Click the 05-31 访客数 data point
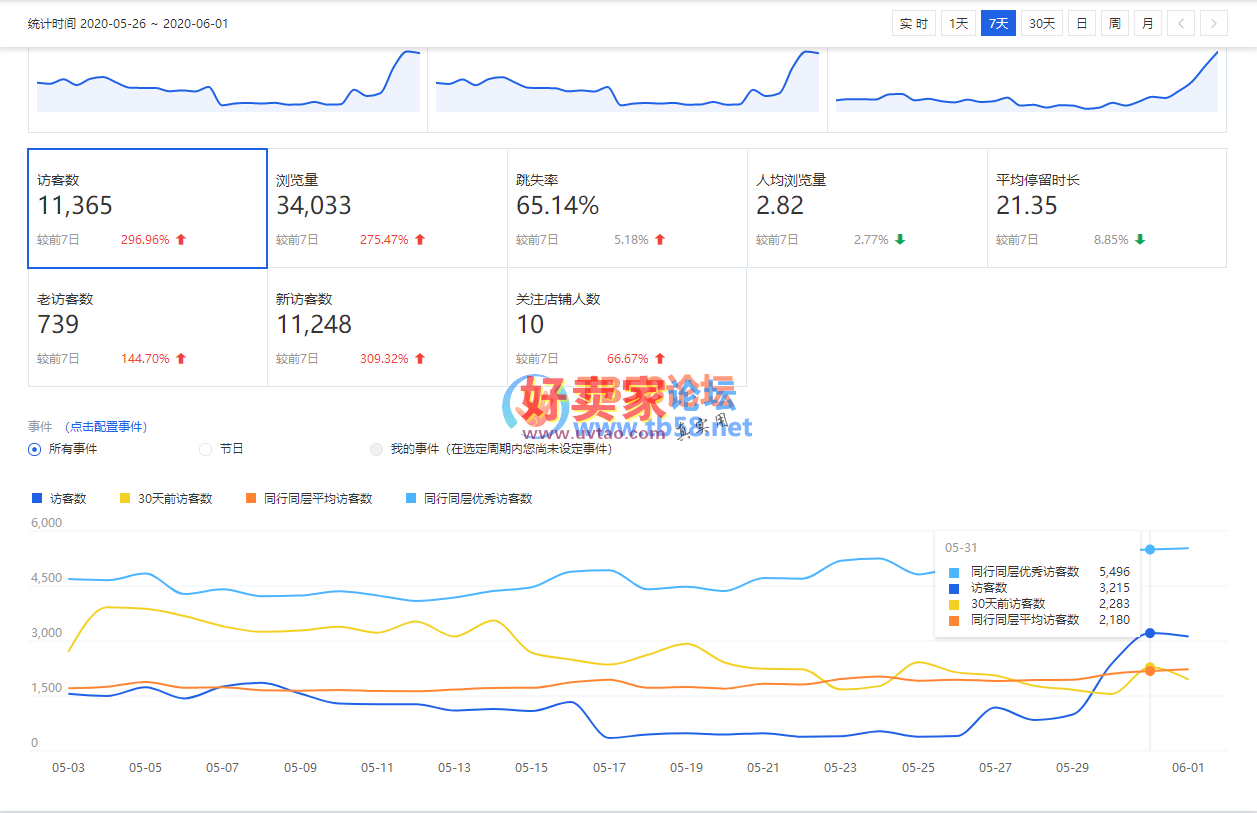 (1150, 633)
